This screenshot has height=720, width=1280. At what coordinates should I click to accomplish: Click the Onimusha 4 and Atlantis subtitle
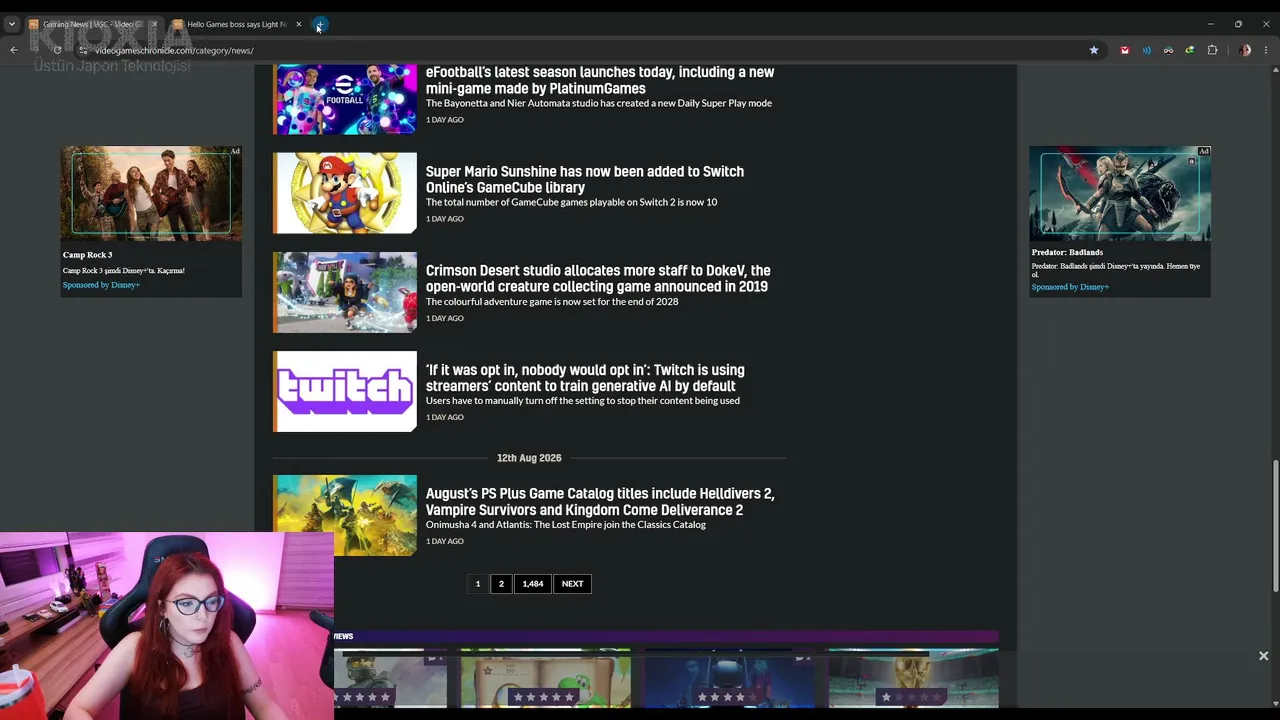[x=566, y=525]
